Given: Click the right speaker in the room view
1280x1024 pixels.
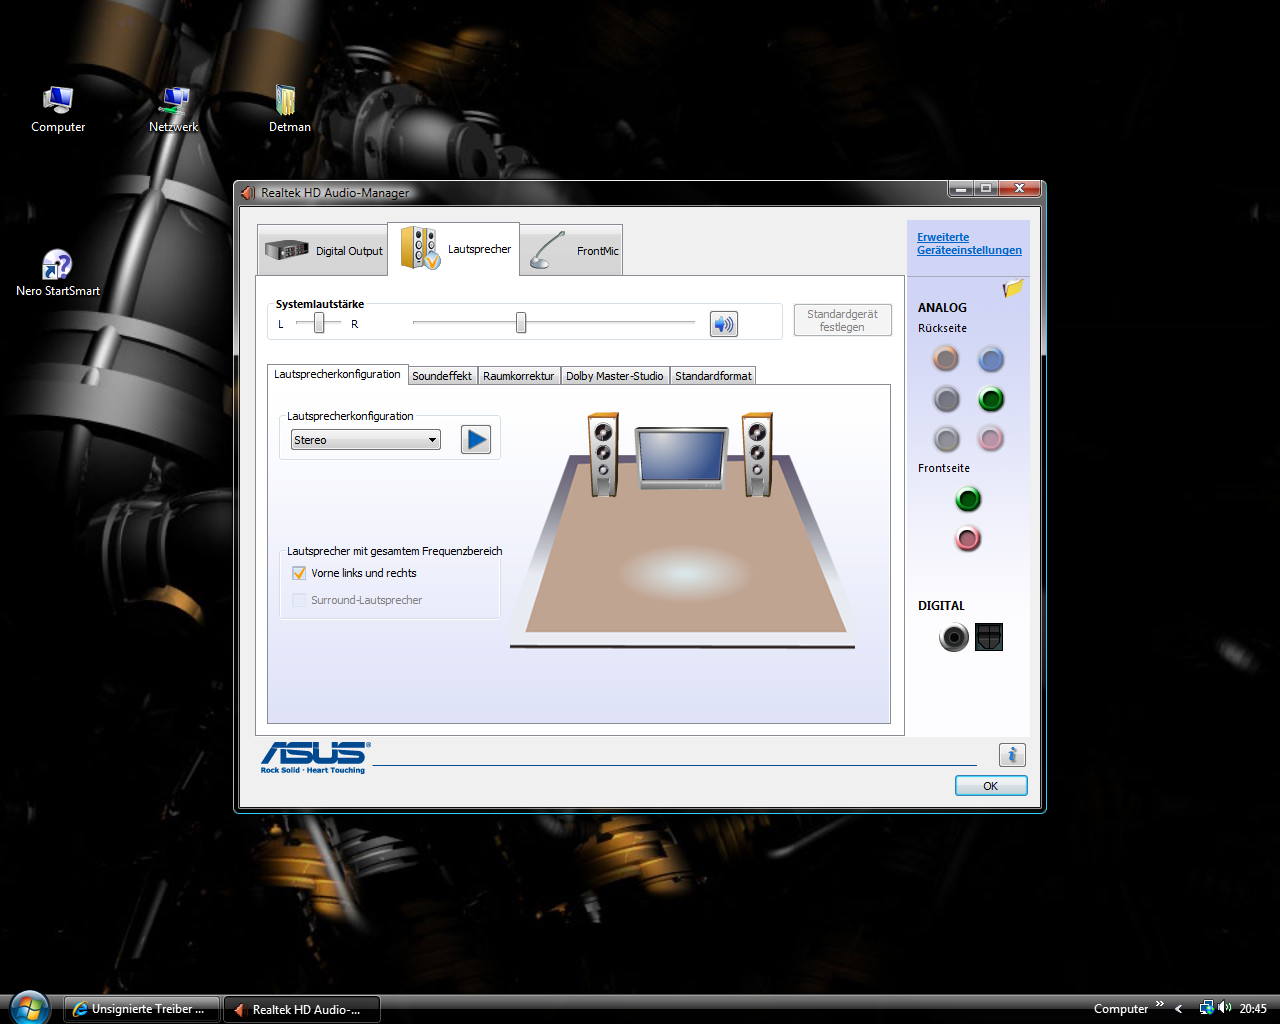Looking at the screenshot, I should click(757, 455).
